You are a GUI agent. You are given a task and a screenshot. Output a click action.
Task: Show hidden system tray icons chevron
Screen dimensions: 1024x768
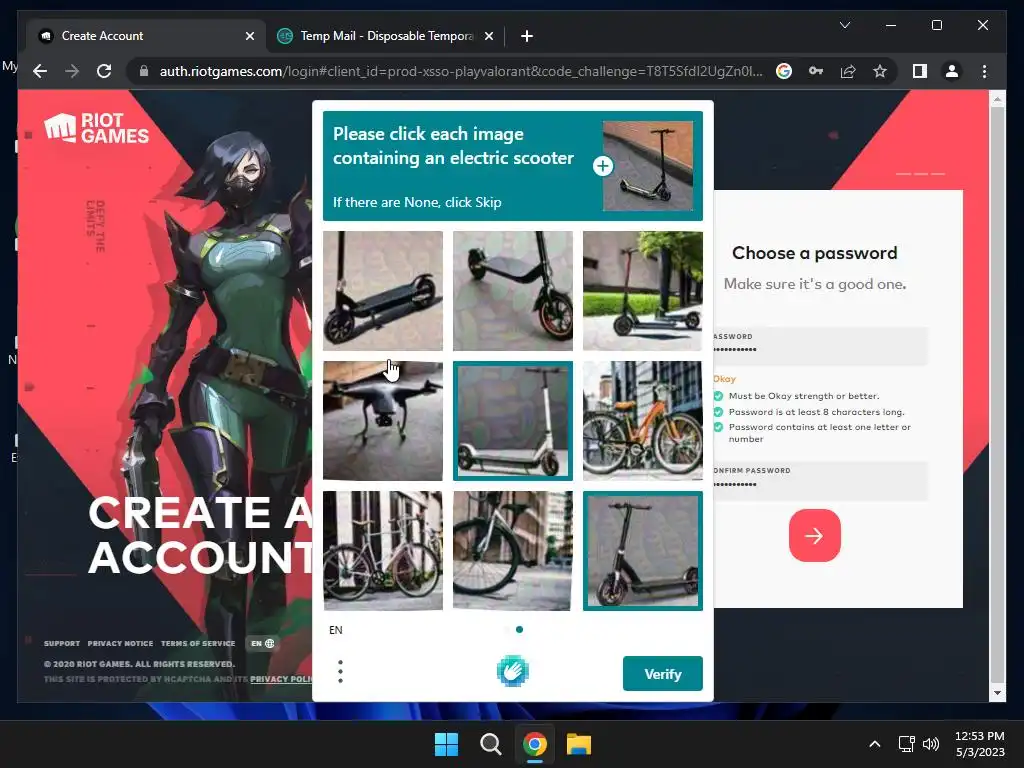(x=875, y=744)
